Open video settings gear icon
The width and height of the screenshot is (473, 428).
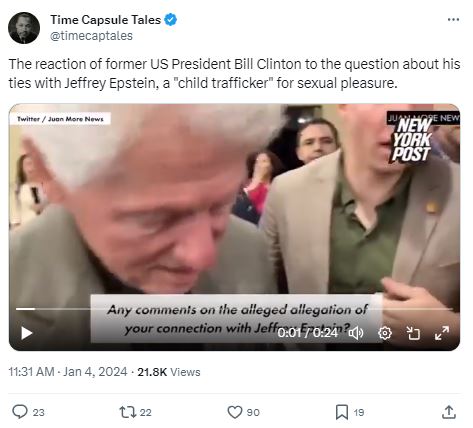pyautogui.click(x=385, y=333)
